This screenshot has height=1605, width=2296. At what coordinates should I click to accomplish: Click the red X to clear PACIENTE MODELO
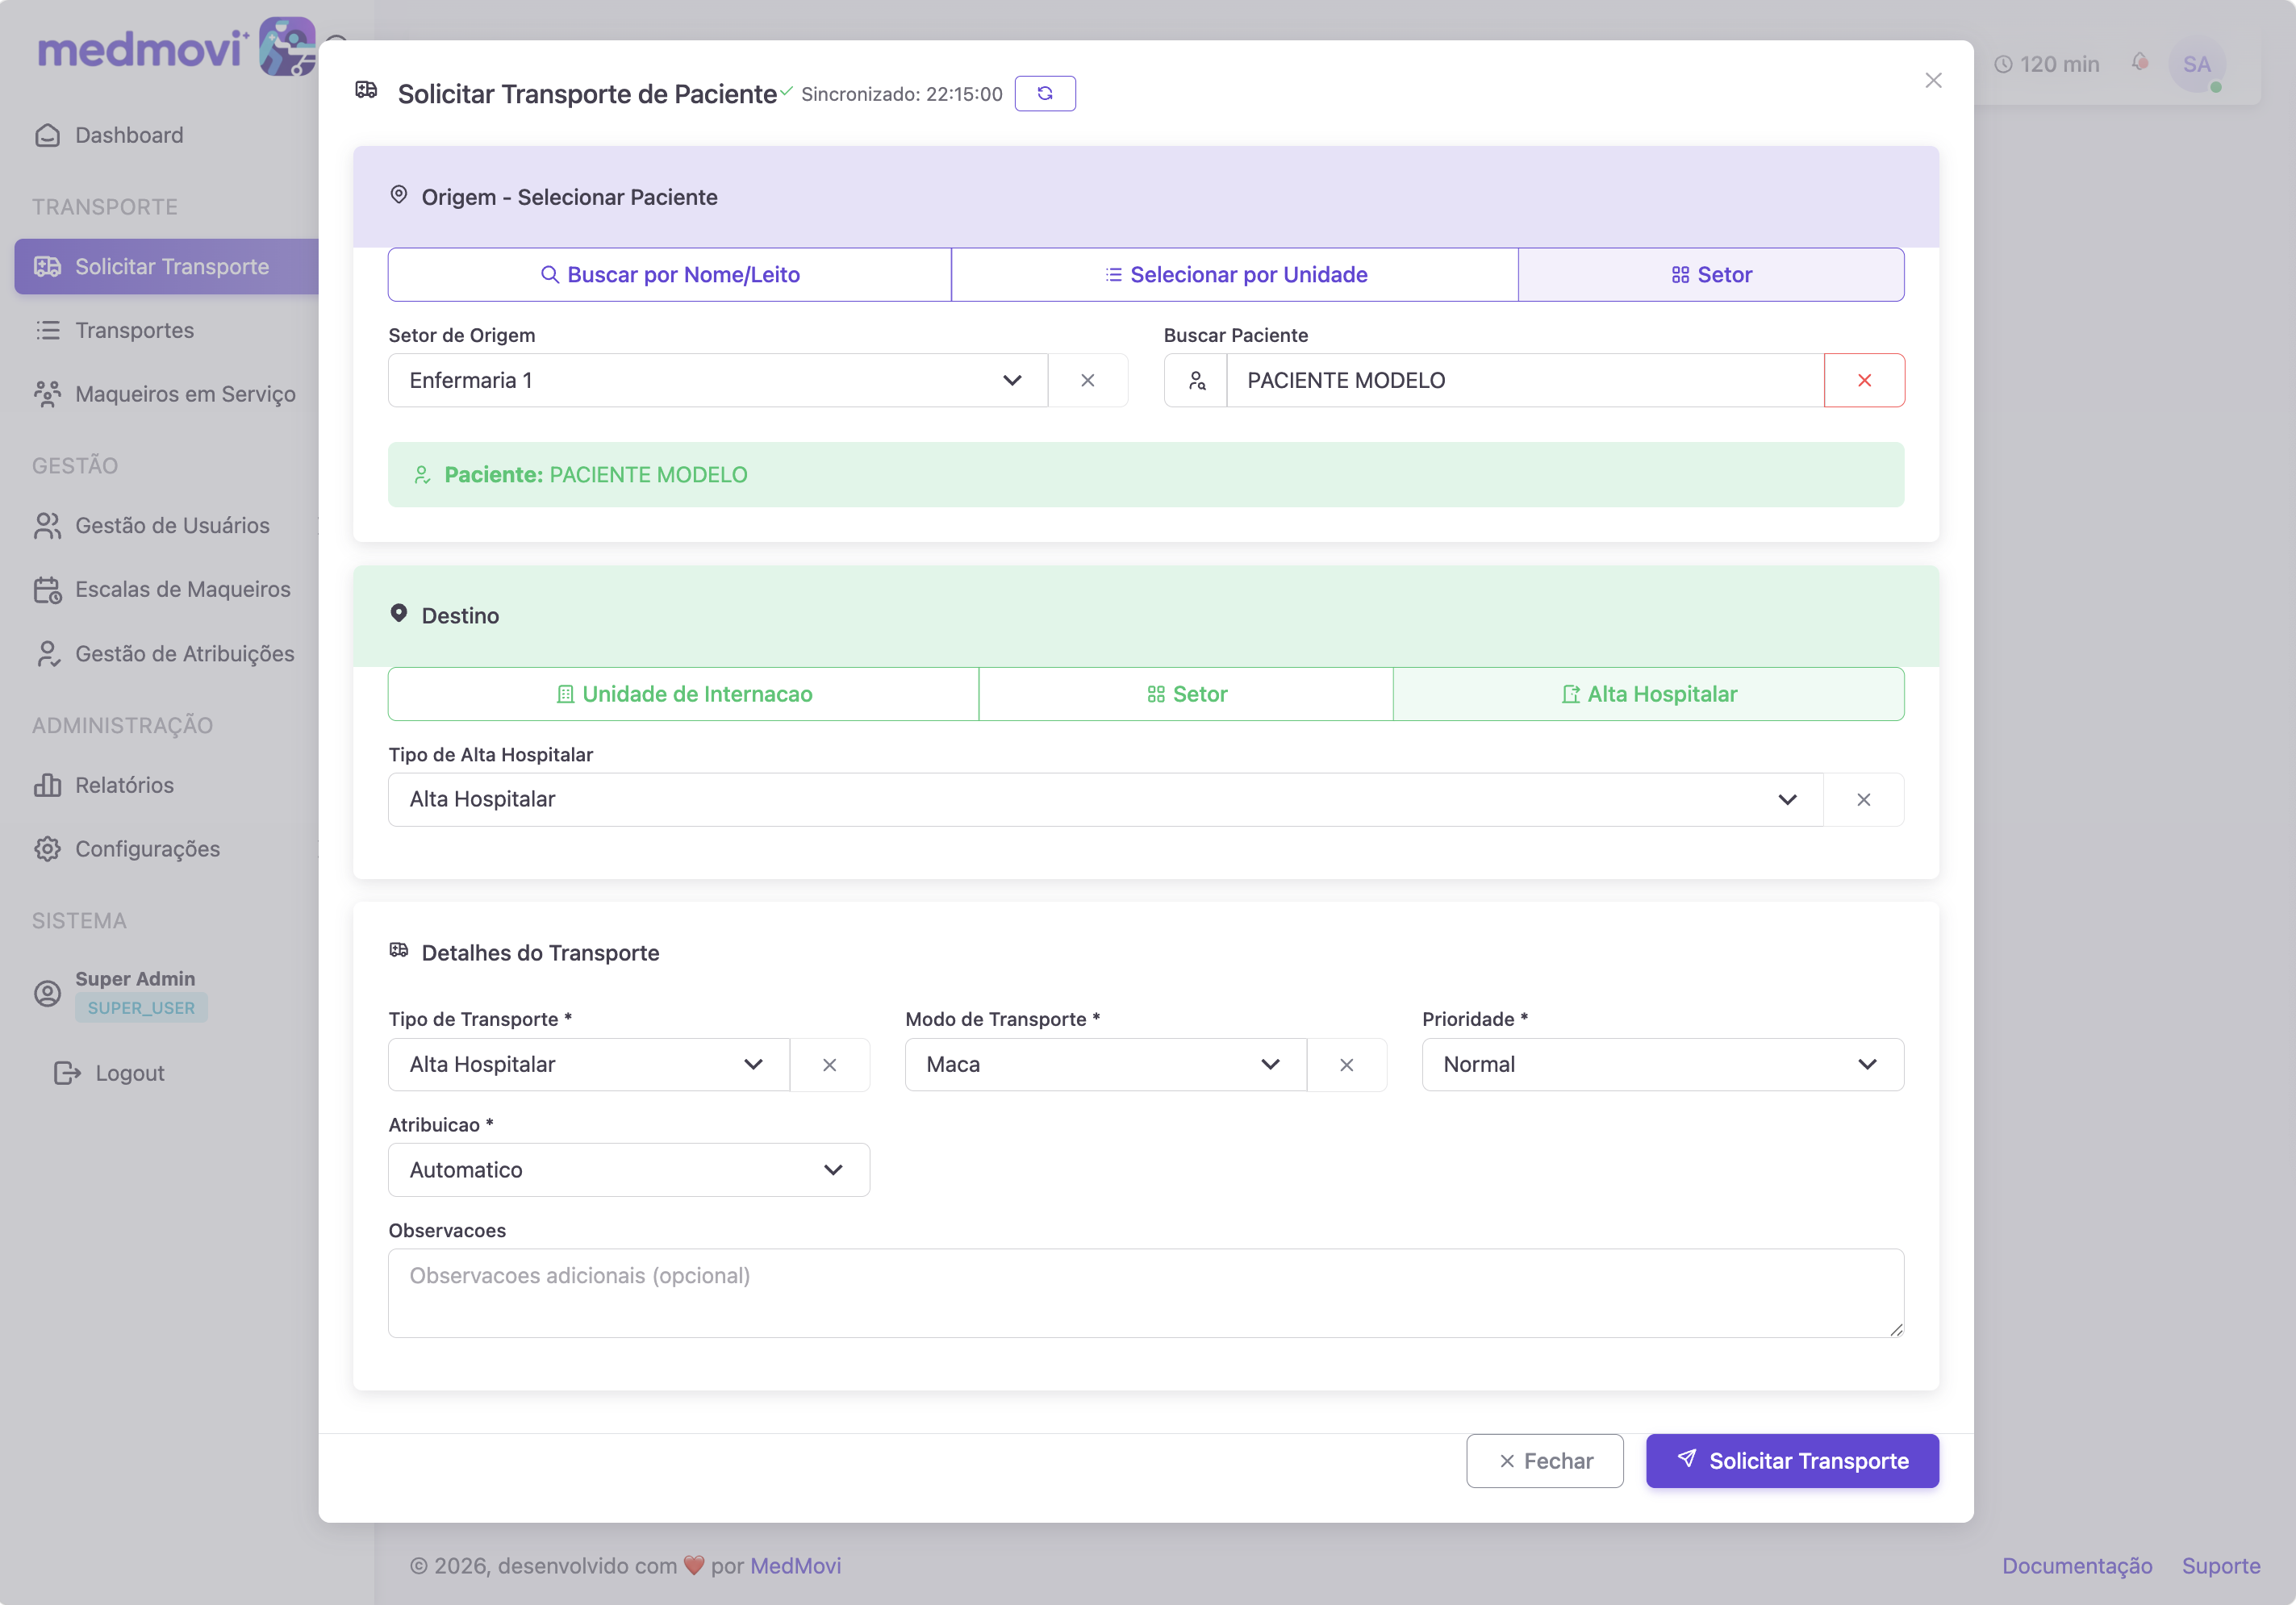(1864, 380)
